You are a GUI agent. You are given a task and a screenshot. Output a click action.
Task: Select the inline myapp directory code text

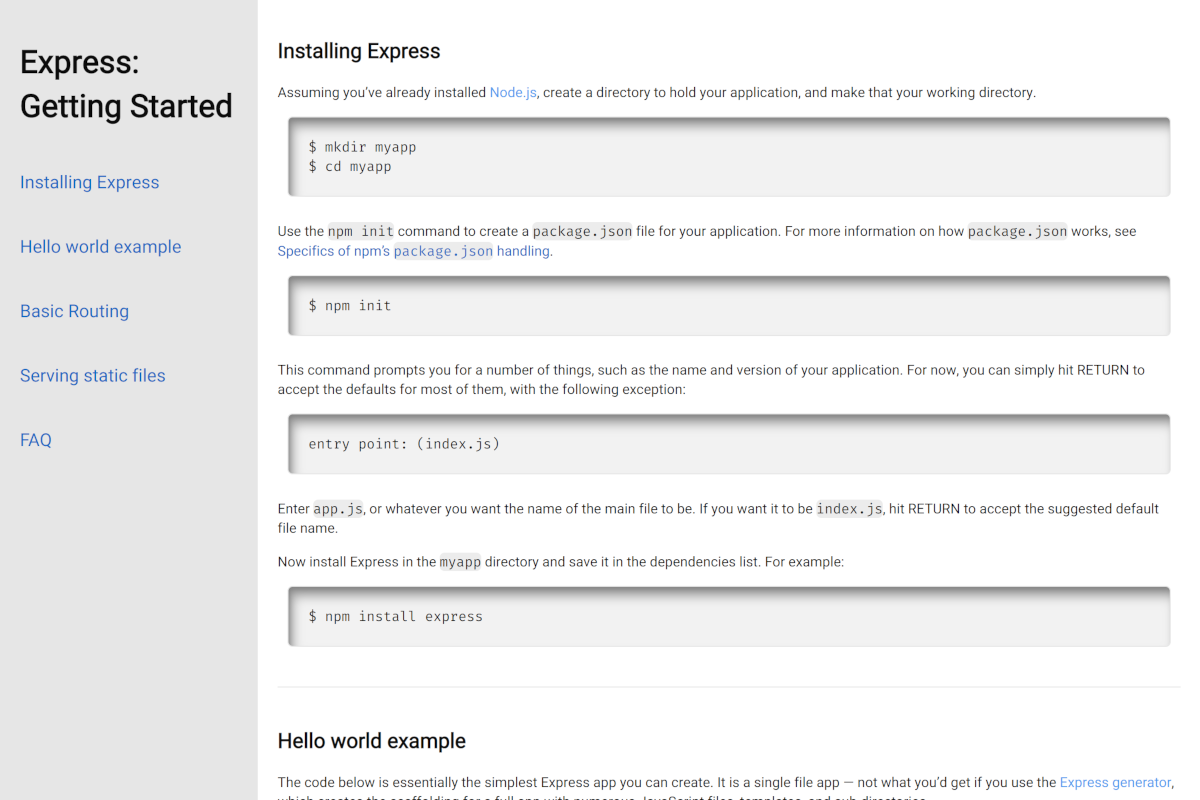(460, 561)
